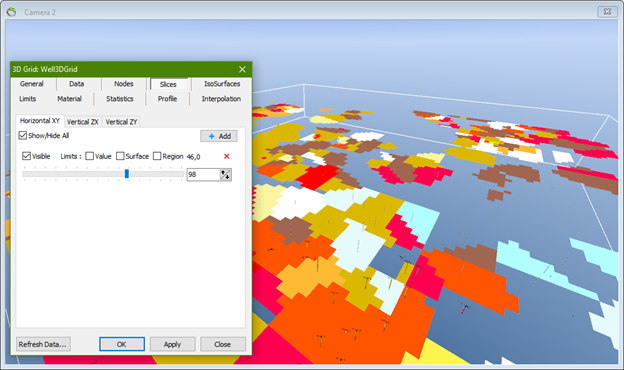Open the Vertical ZY slices tab
Viewport: 624px width, 370px height.
(x=121, y=122)
